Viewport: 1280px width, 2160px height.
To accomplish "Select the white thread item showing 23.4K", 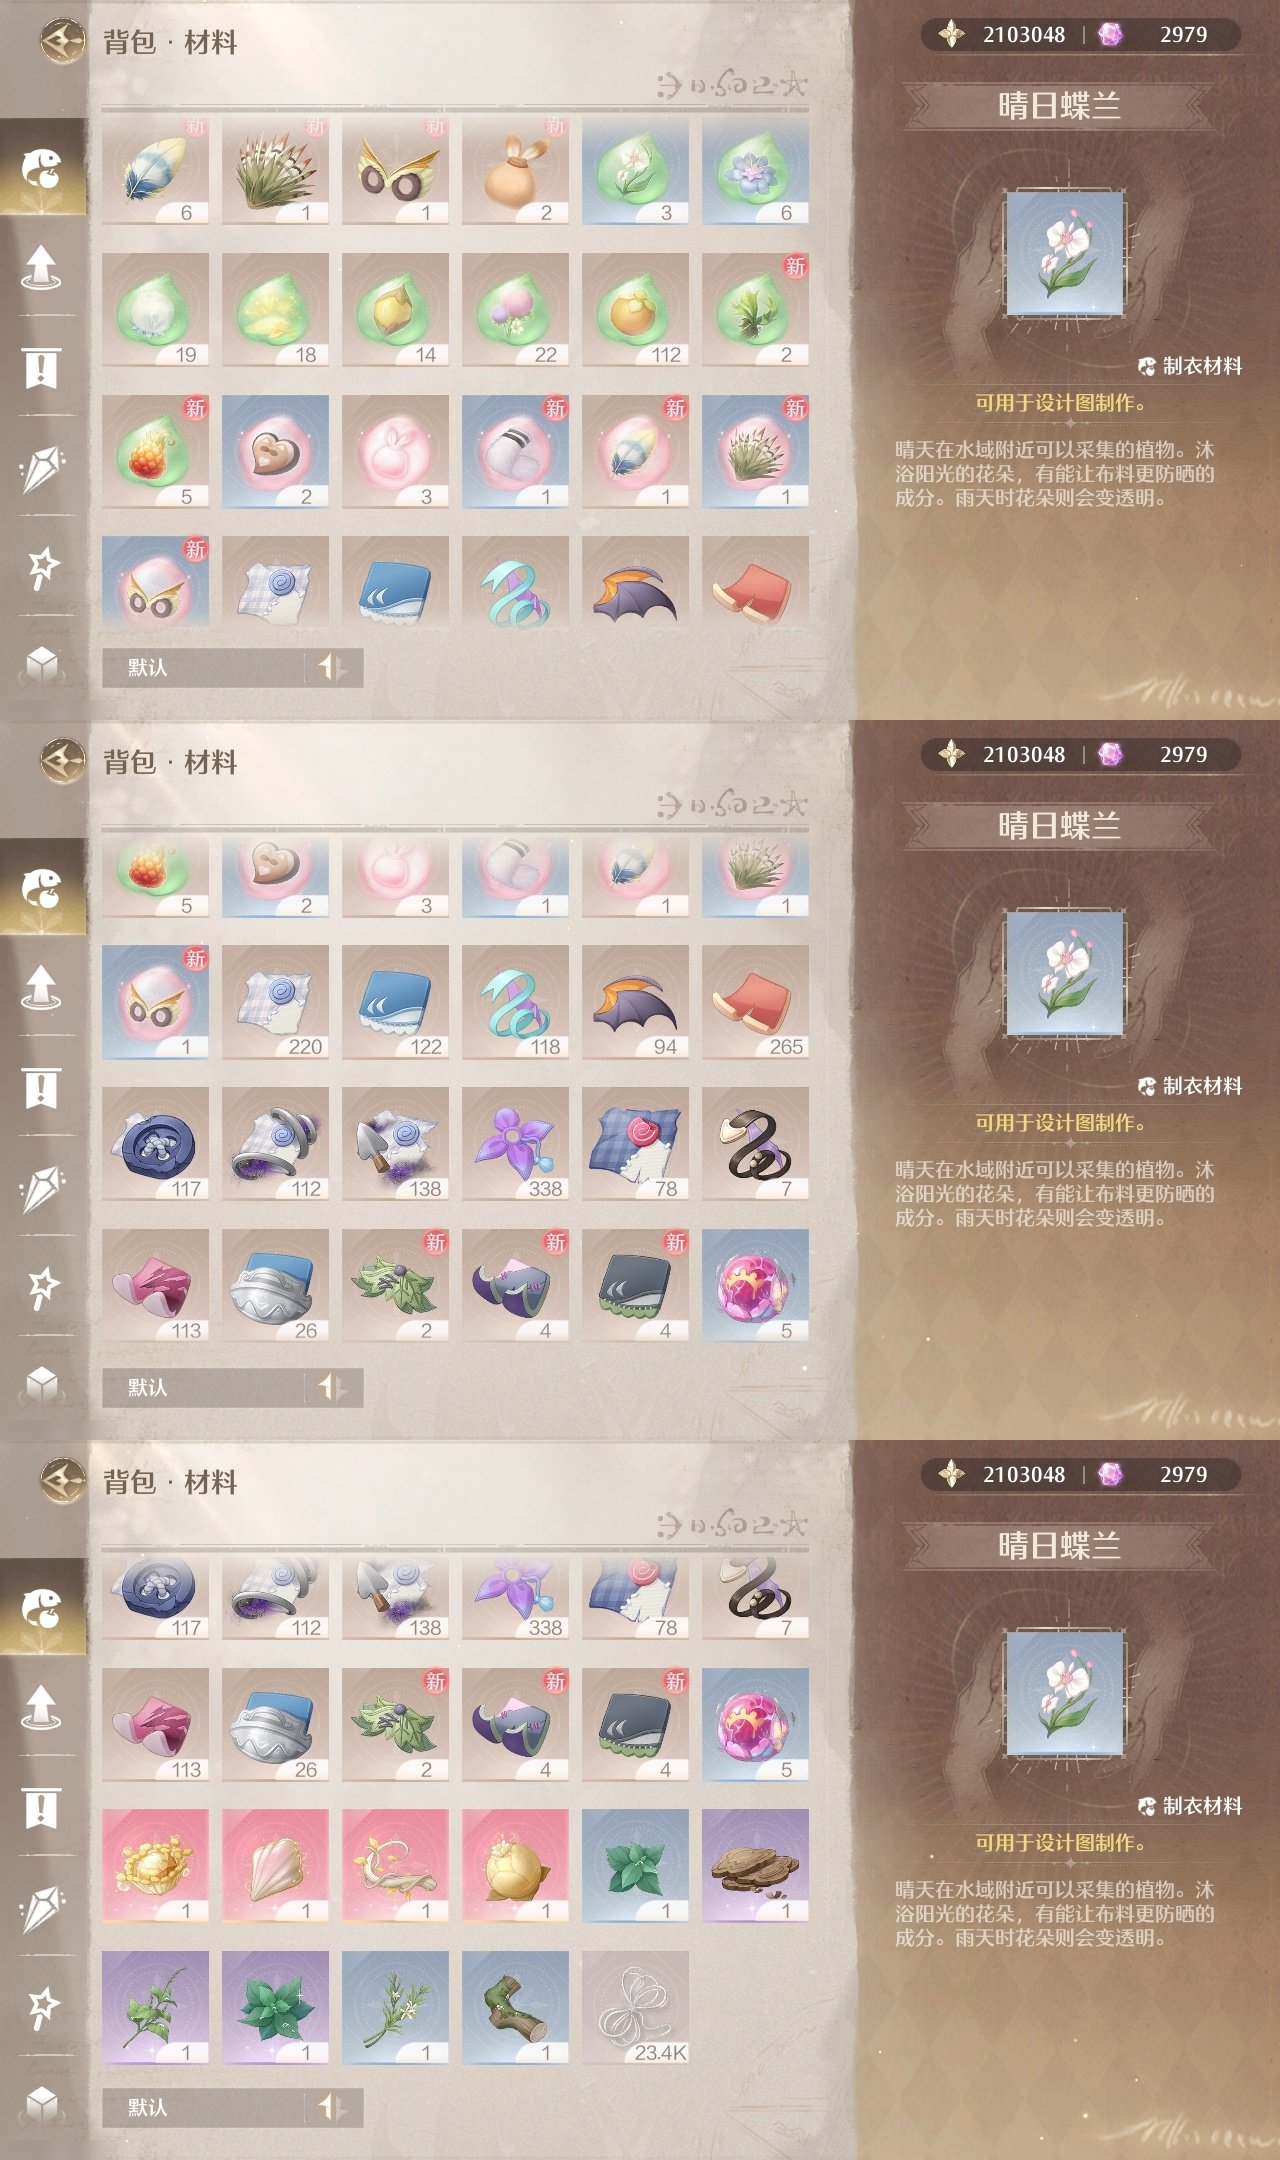I will click(x=635, y=2007).
